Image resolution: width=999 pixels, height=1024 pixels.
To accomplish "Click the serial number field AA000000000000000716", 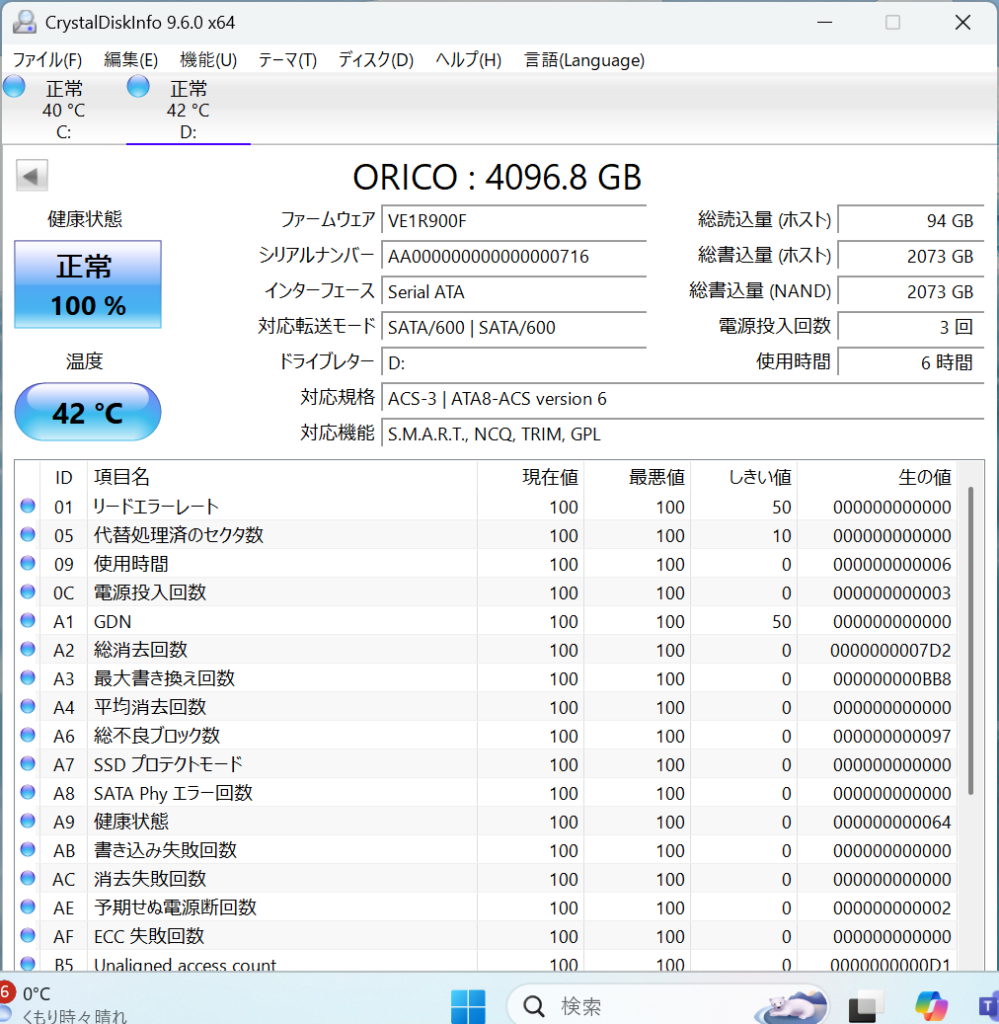I will (514, 256).
